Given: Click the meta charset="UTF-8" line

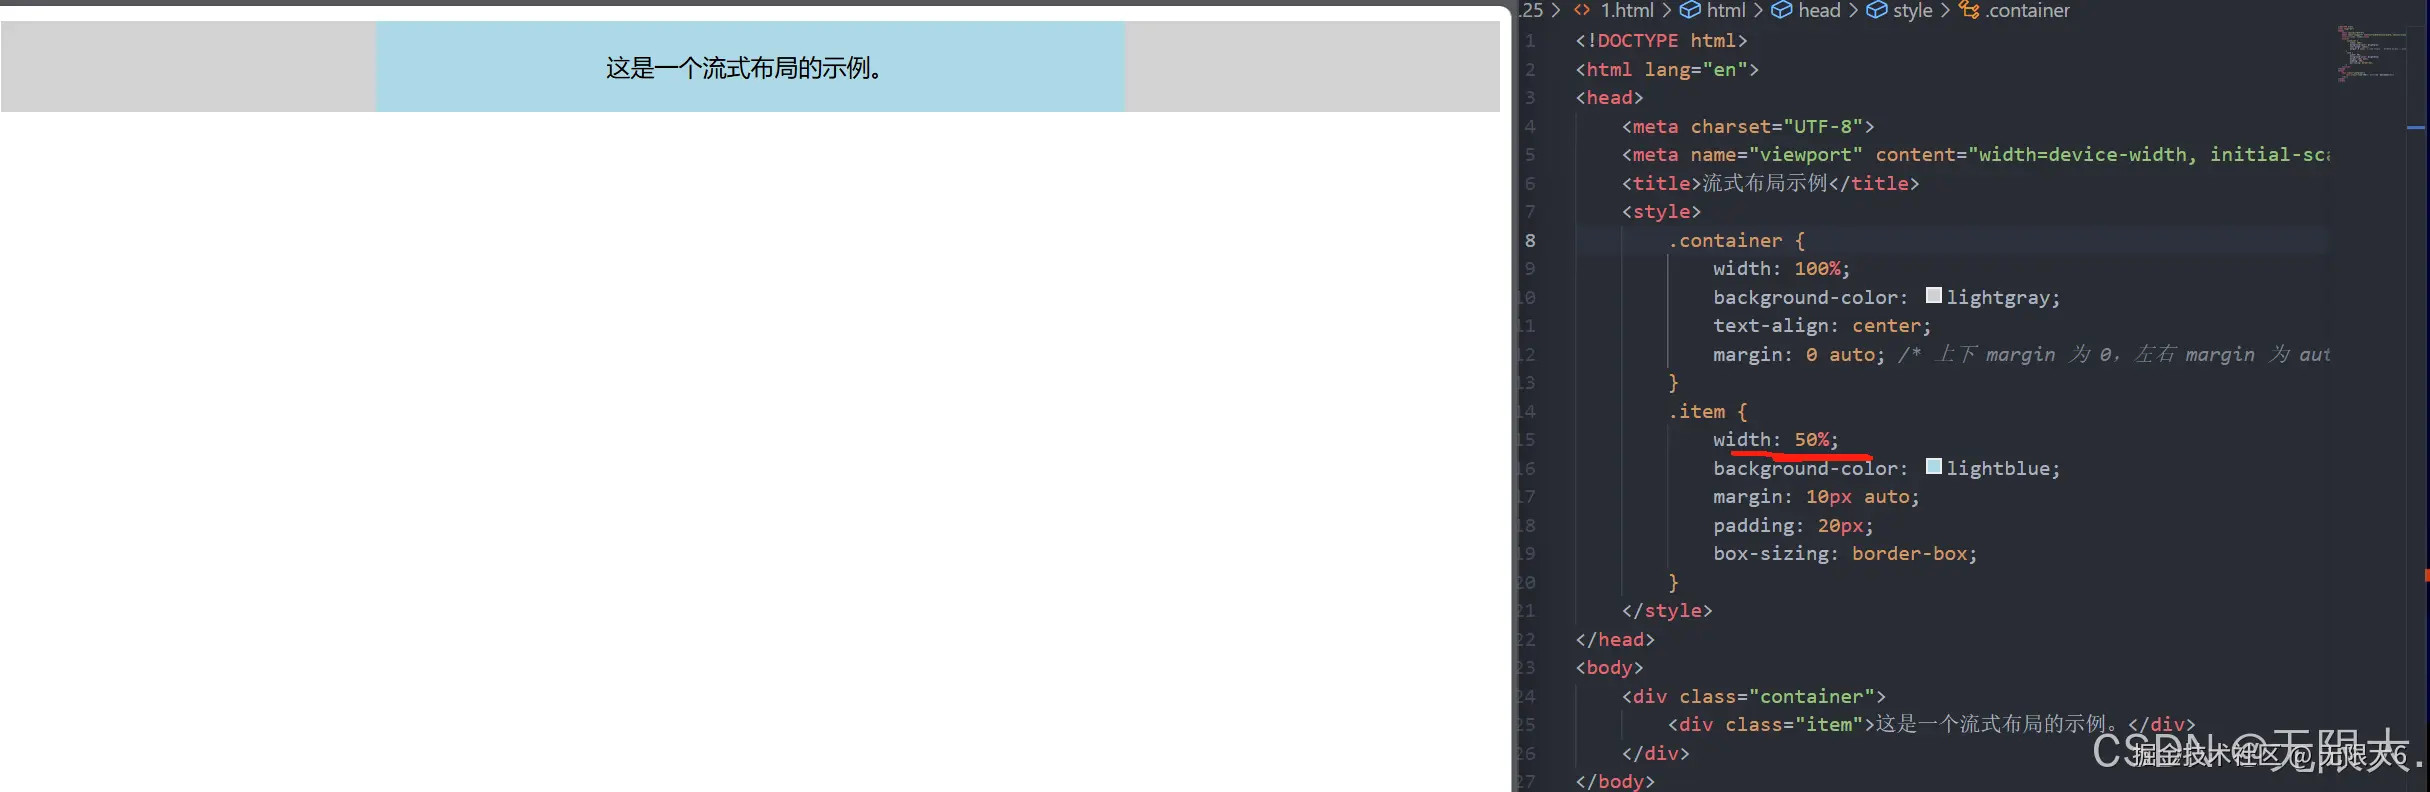Looking at the screenshot, I should tap(1748, 127).
